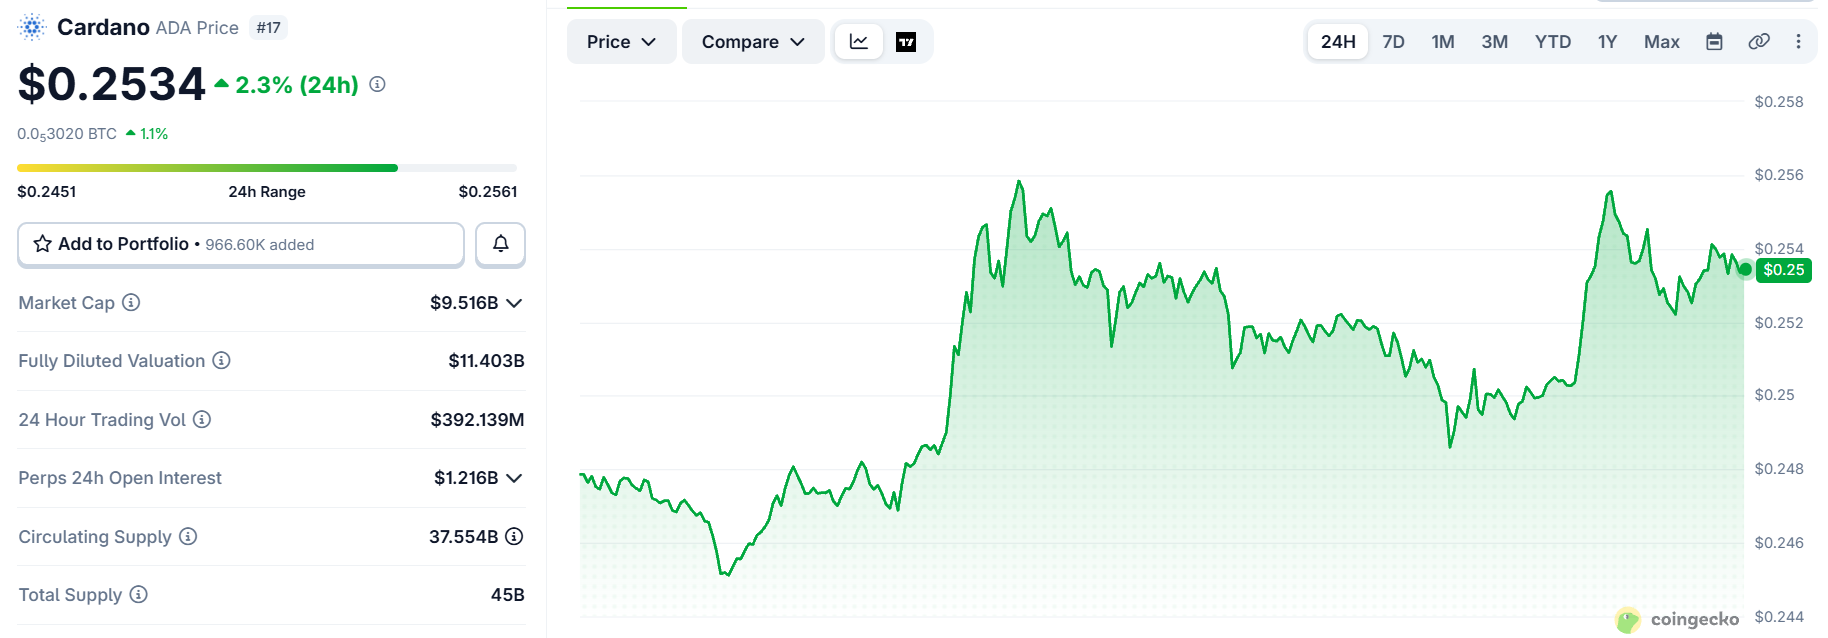Expand the Market Cap chevron
Screen dimensions: 1828x638
click(x=514, y=303)
